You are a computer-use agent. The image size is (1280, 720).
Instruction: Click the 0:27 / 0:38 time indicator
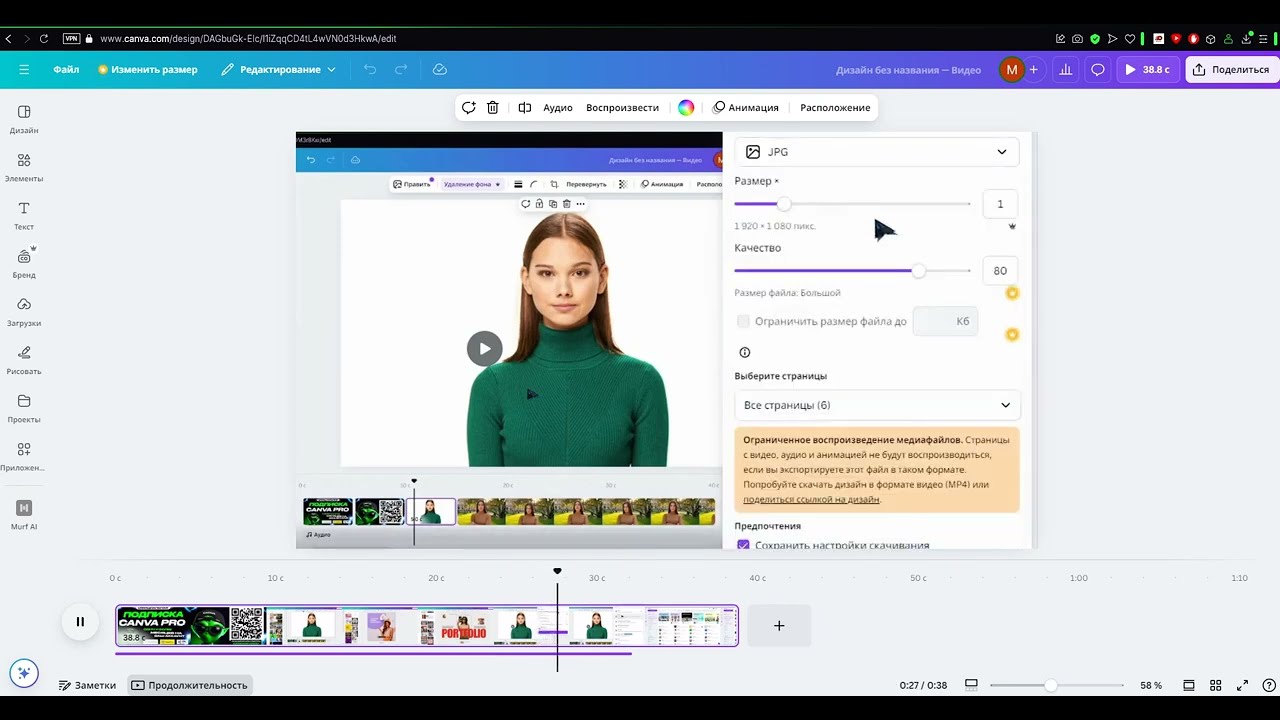pyautogui.click(x=923, y=685)
